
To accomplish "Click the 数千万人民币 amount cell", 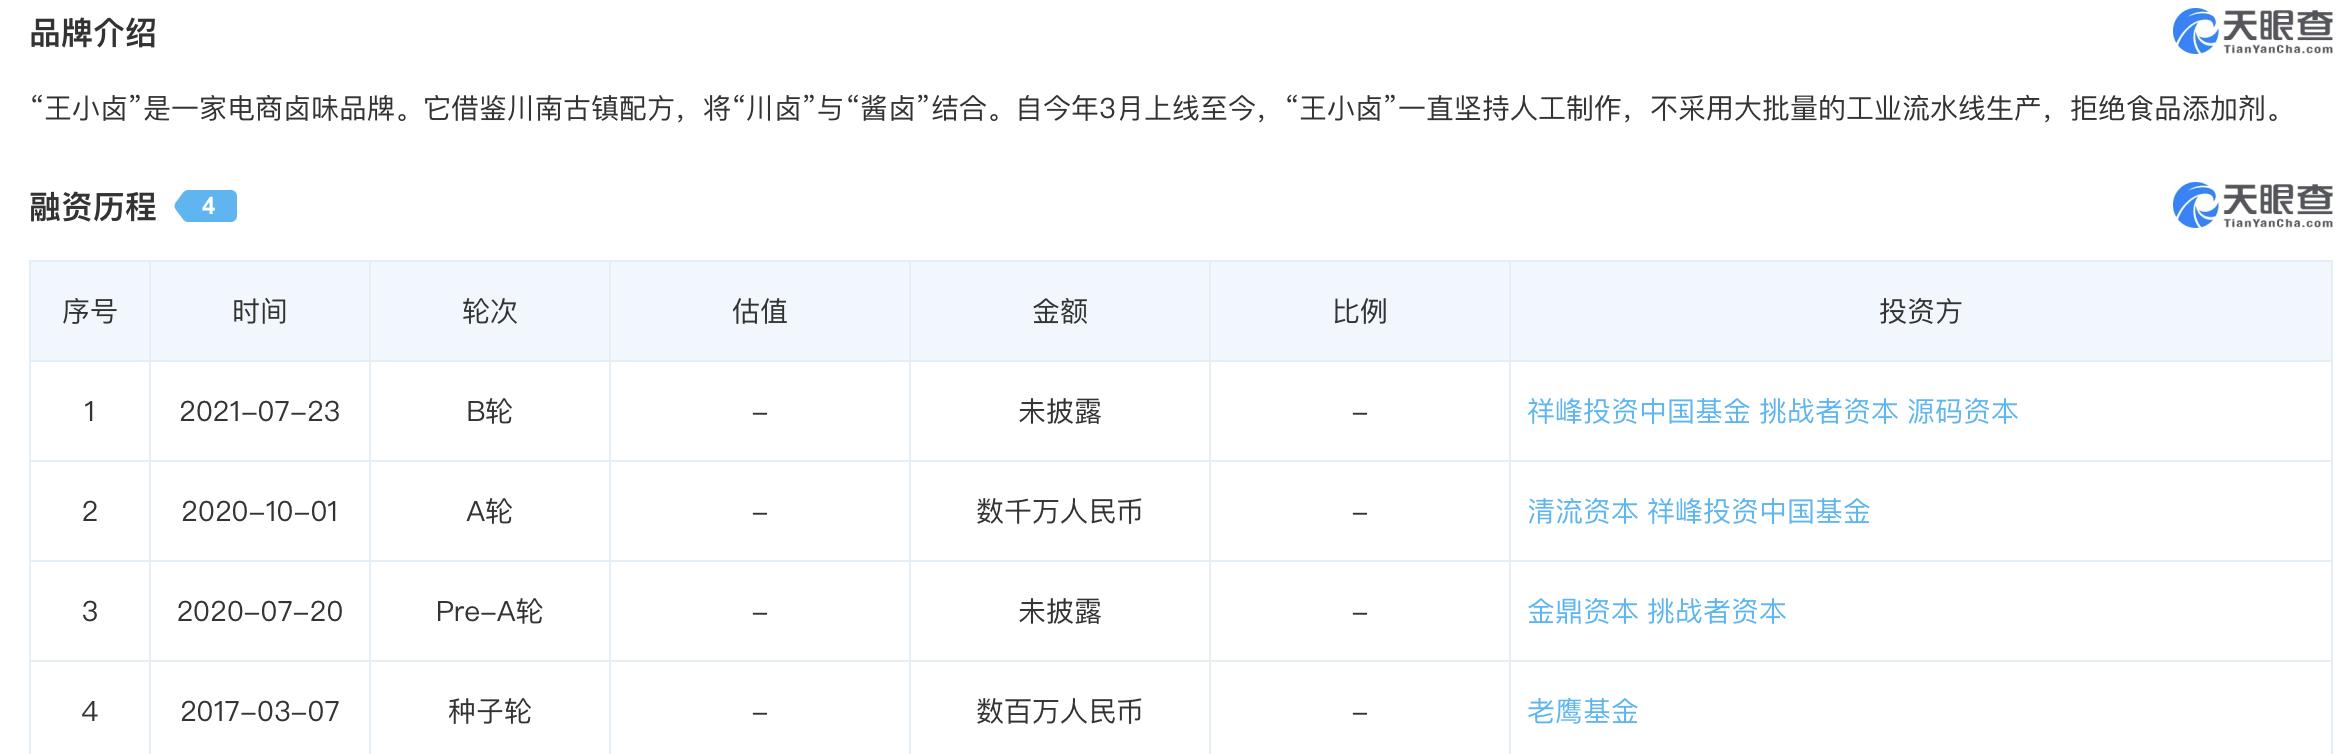I will pos(1059,510).
